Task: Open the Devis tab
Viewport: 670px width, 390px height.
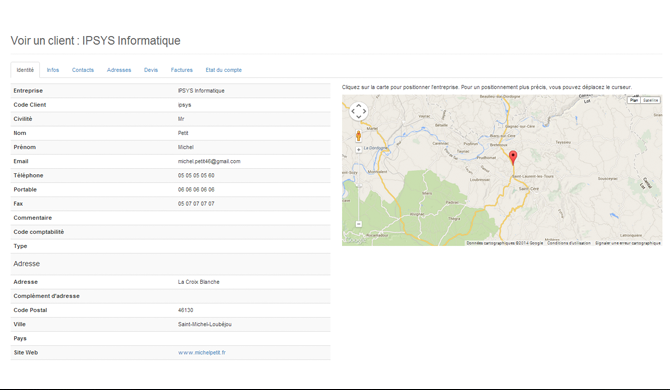Action: [151, 70]
